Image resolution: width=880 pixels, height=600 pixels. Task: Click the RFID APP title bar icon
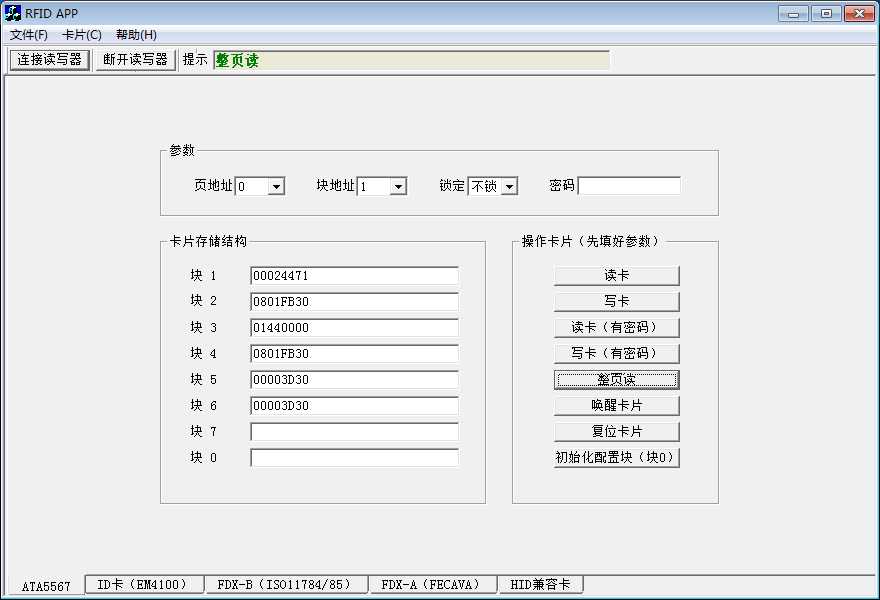pyautogui.click(x=12, y=13)
